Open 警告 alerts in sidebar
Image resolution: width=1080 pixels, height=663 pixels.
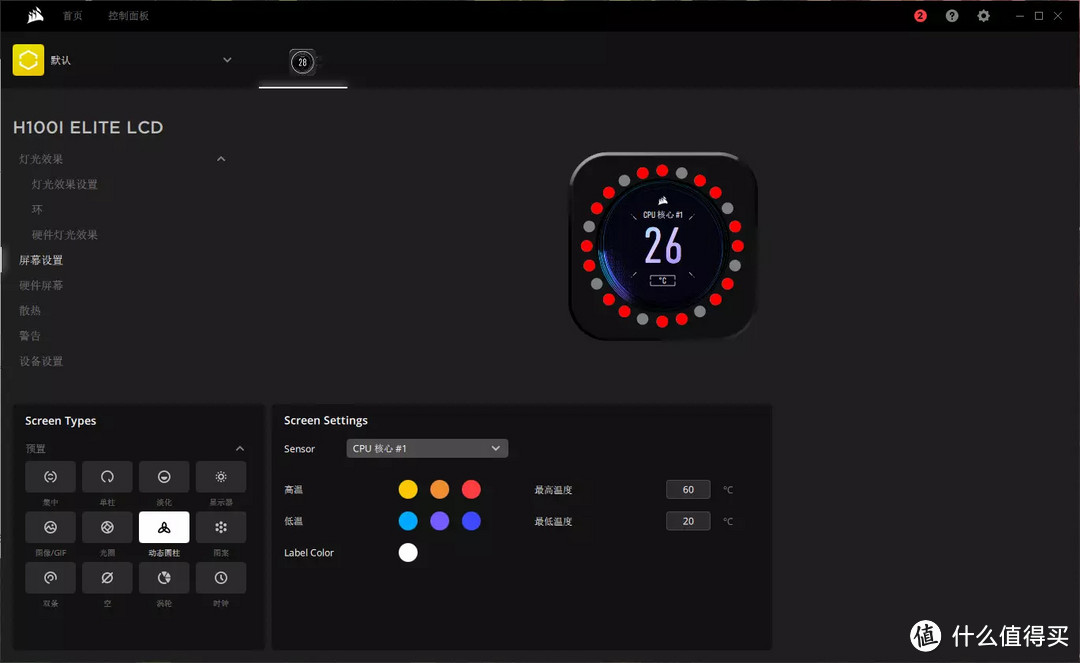(30, 335)
